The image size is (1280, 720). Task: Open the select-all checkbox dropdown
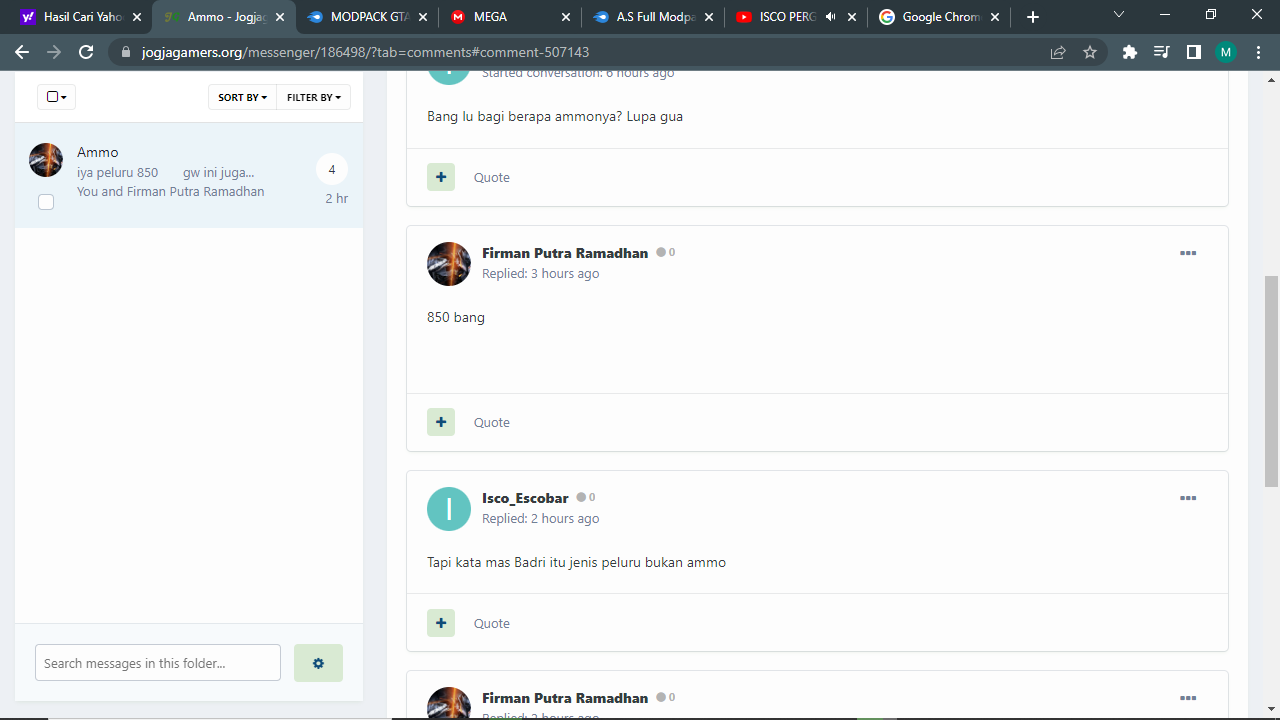[x=57, y=97]
